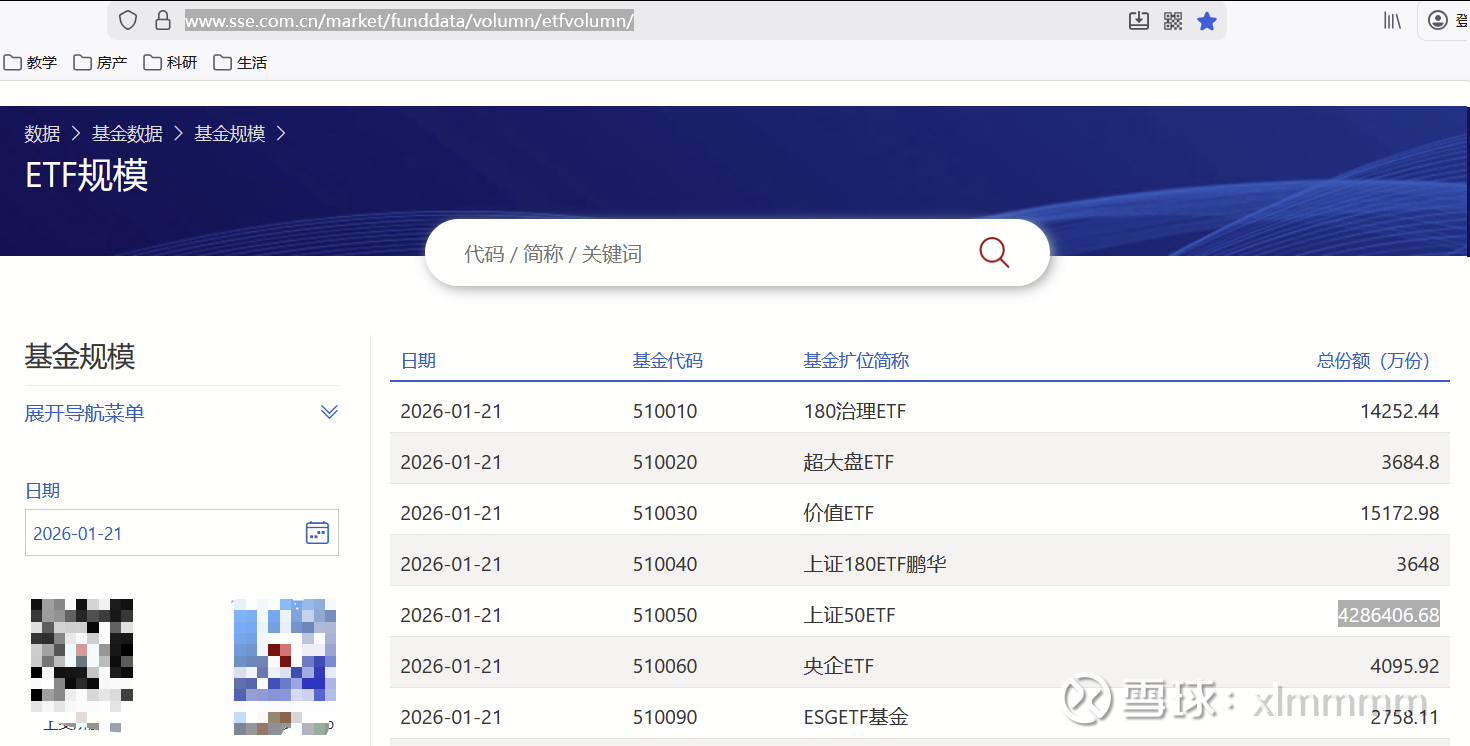Open the QR code icon in address bar
The height and width of the screenshot is (746, 1470).
point(1173,21)
